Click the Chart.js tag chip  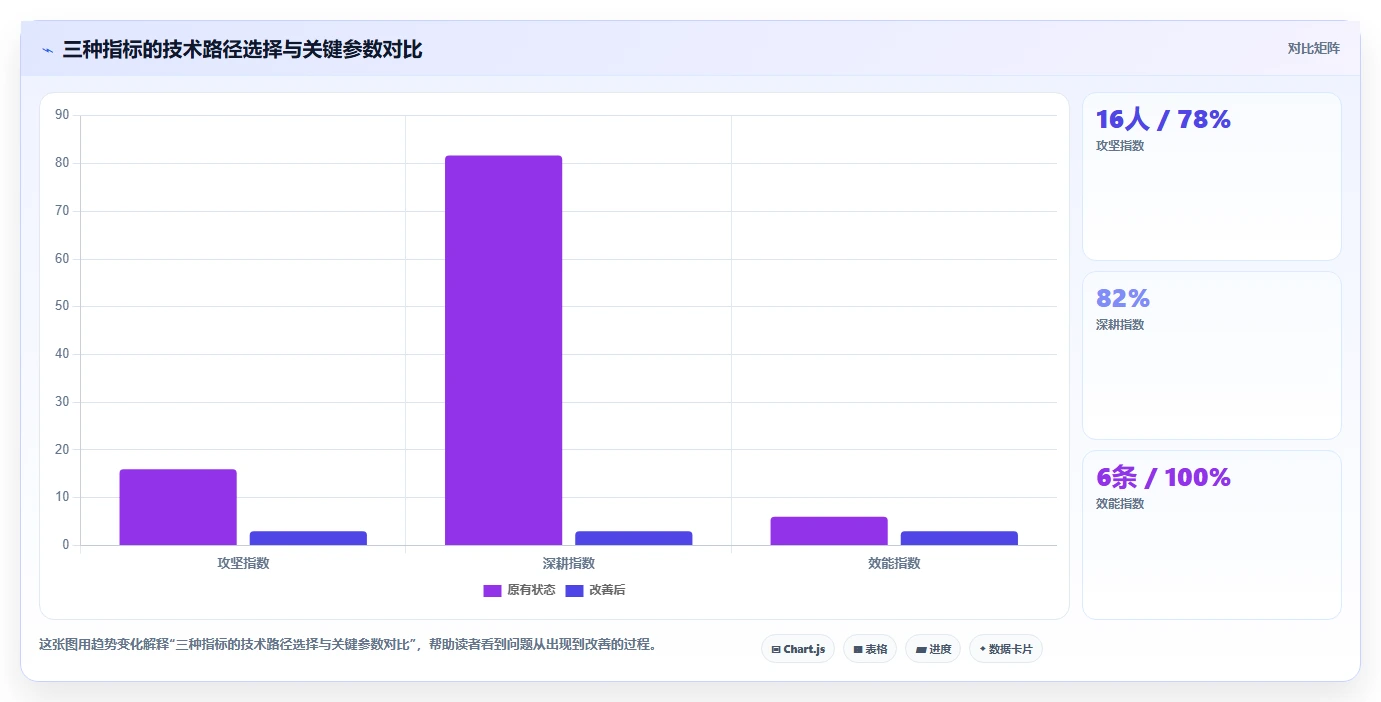click(x=798, y=649)
